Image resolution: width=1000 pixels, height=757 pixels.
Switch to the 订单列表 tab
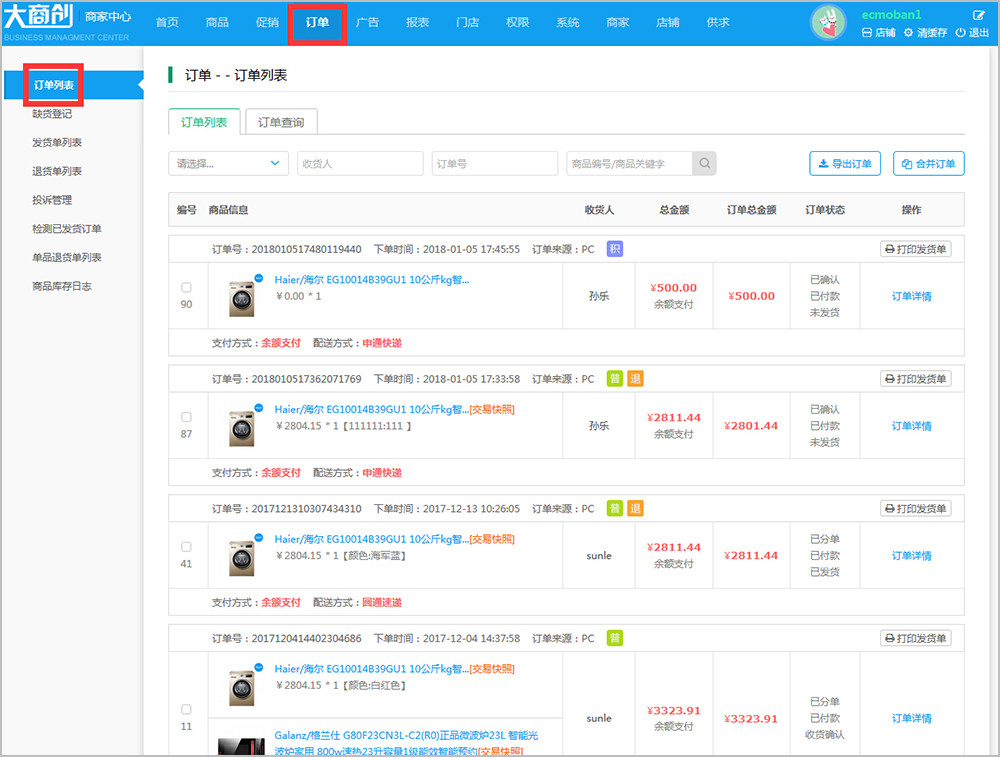(204, 122)
